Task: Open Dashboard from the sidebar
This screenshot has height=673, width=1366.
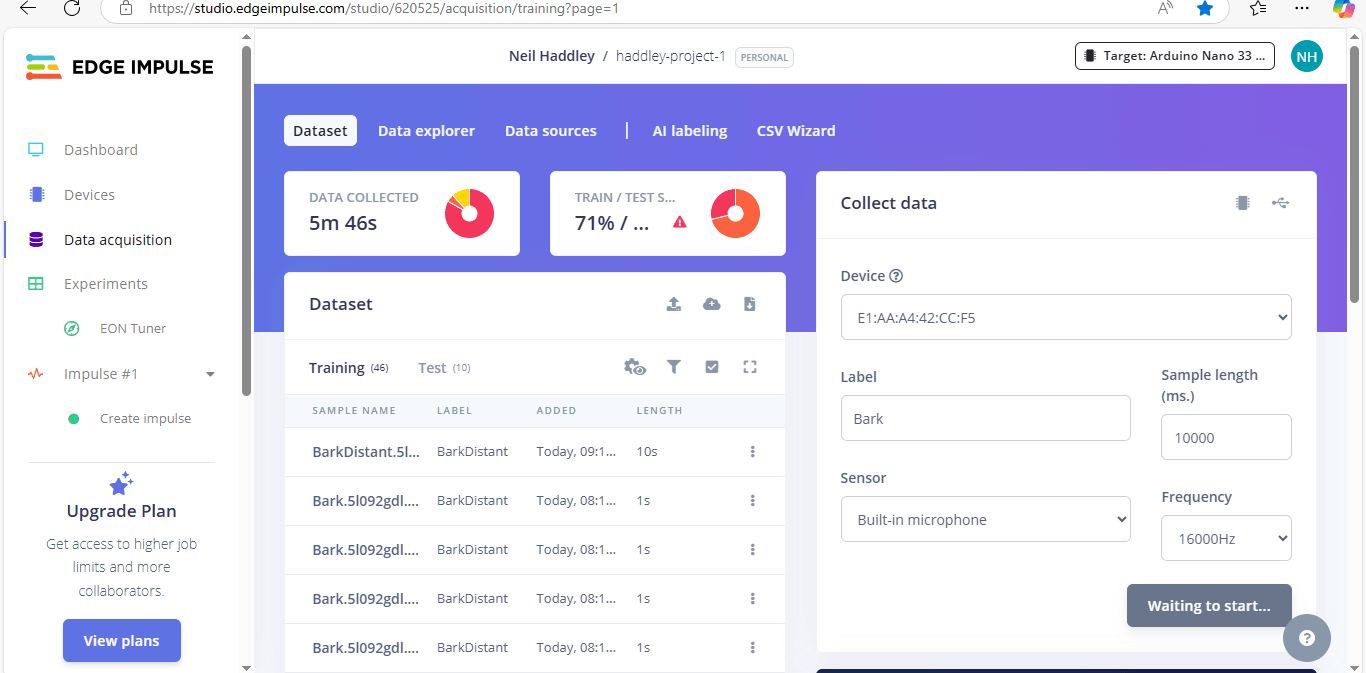Action: (101, 150)
